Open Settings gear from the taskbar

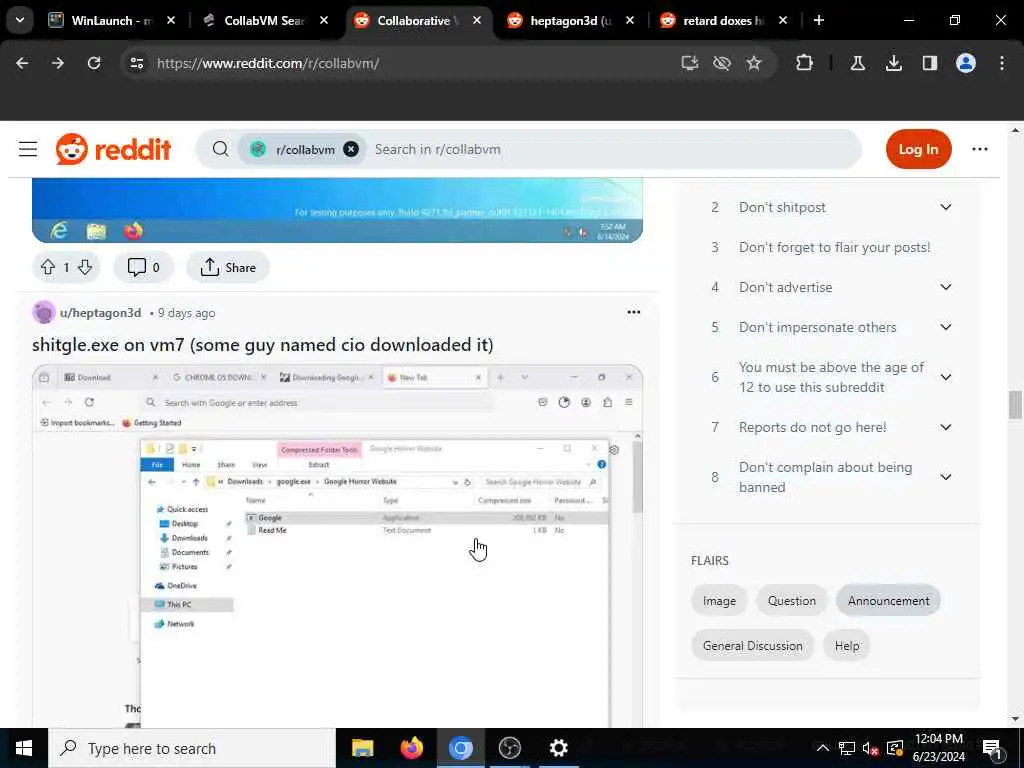point(558,748)
